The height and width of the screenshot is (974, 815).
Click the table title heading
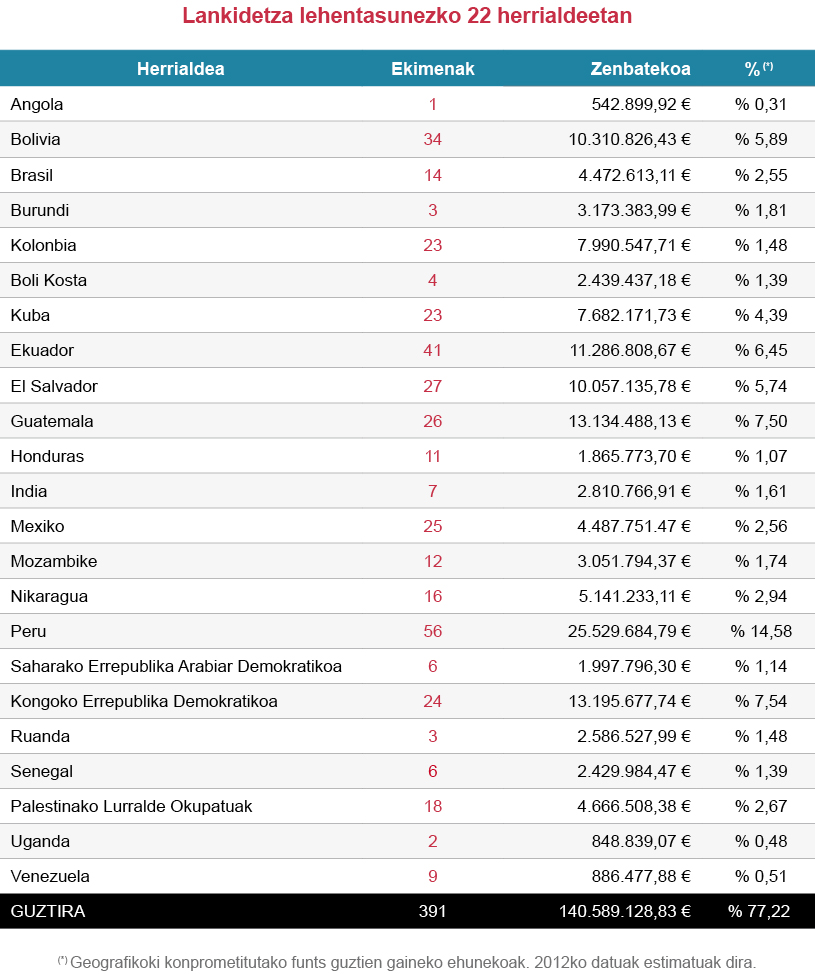click(407, 17)
